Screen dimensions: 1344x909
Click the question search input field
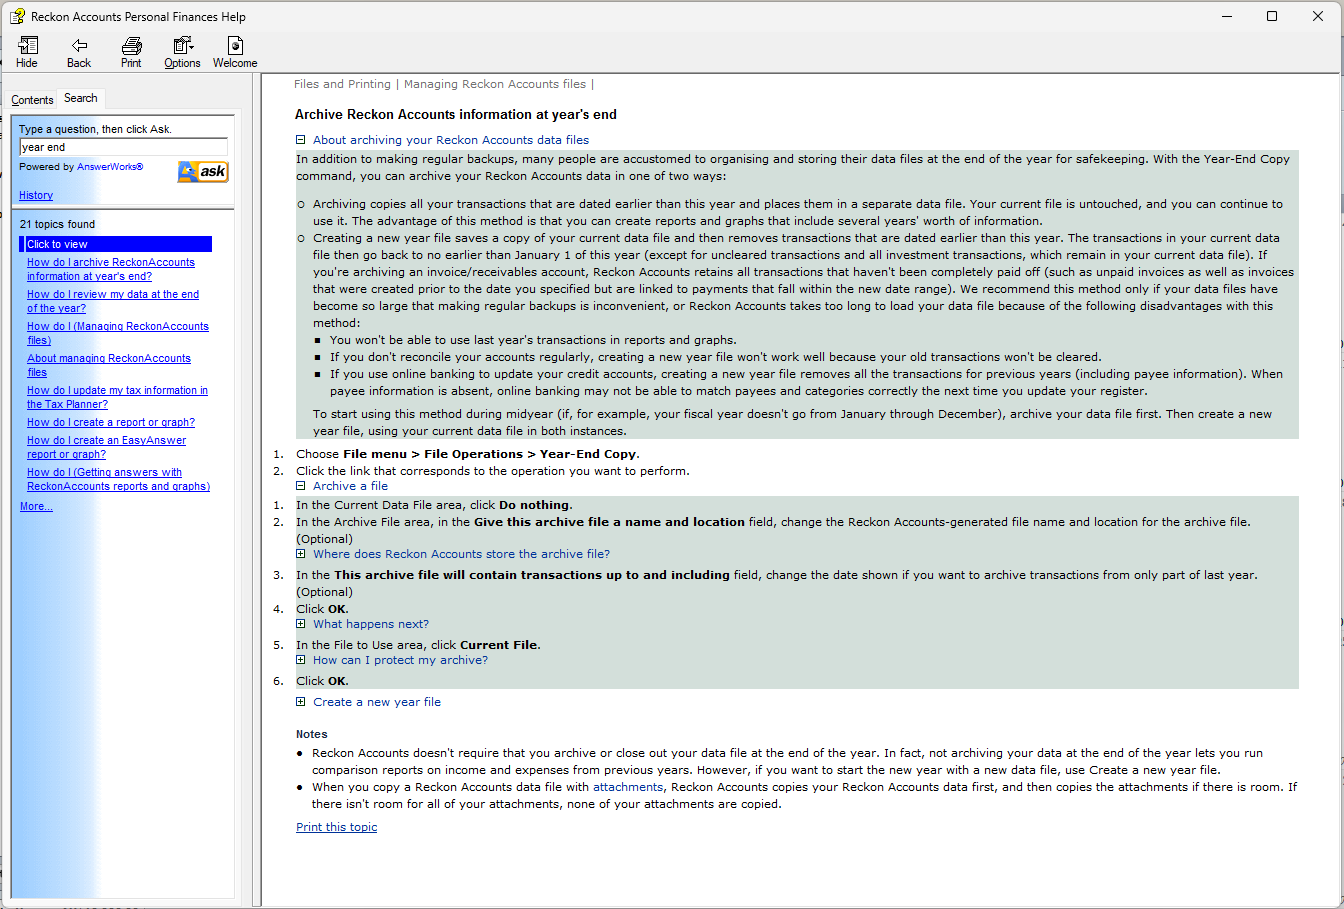pos(123,147)
